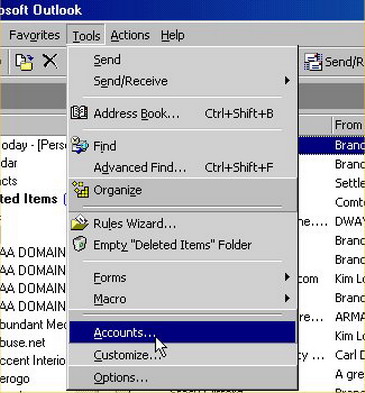Hit the Move to Folder toolbar icon

(x=25, y=62)
